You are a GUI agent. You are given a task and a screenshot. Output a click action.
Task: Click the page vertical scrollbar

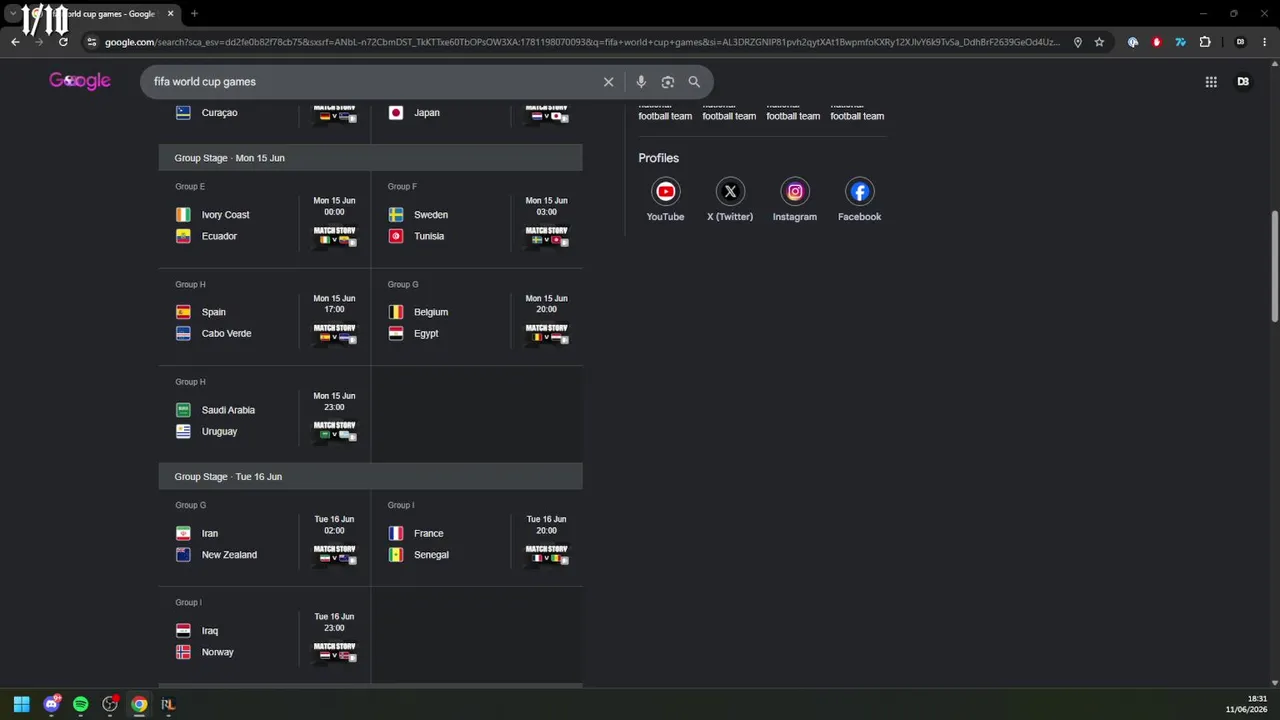click(x=1274, y=266)
